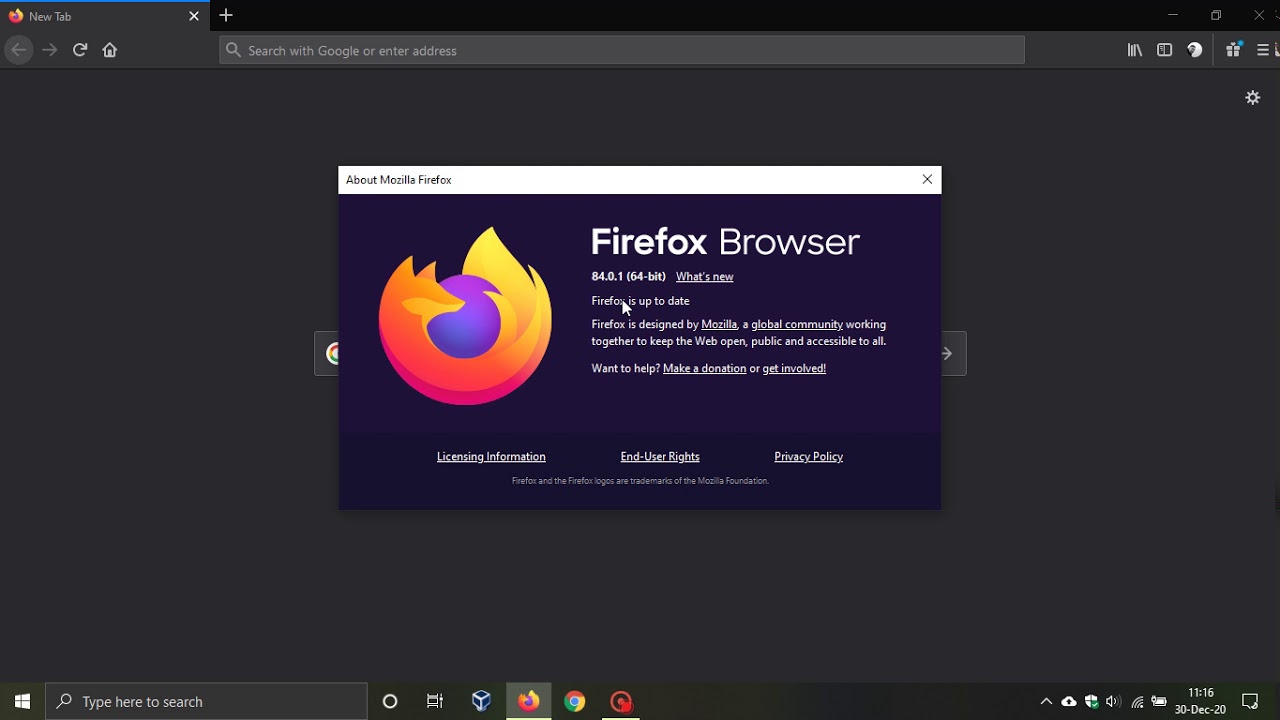The image size is (1280, 720).
Task: Click the Firefox logo in About dialog
Action: pyautogui.click(x=465, y=316)
